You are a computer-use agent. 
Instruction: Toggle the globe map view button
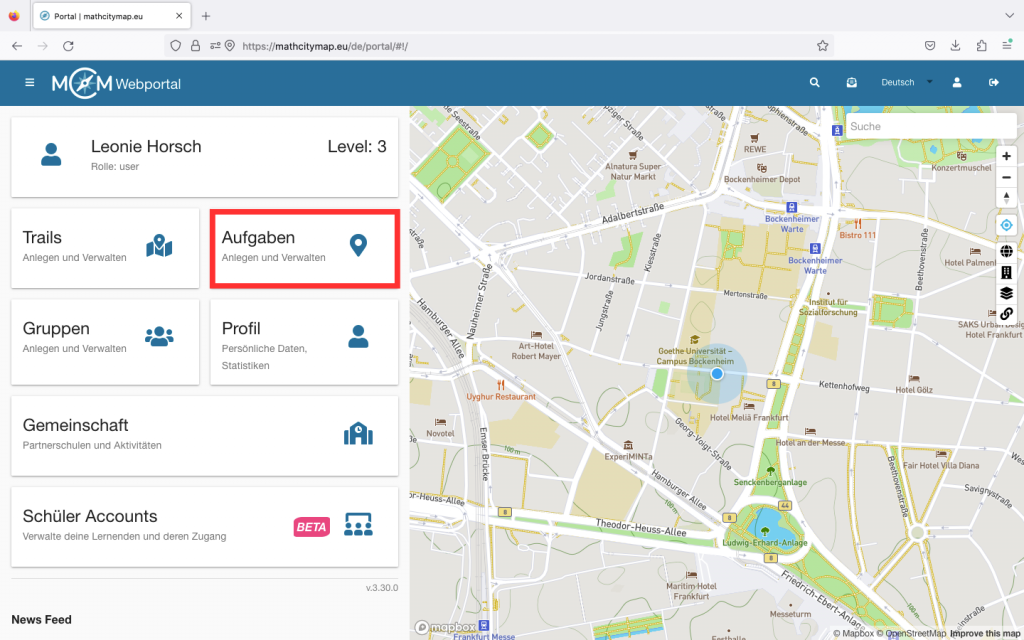pyautogui.click(x=1006, y=251)
